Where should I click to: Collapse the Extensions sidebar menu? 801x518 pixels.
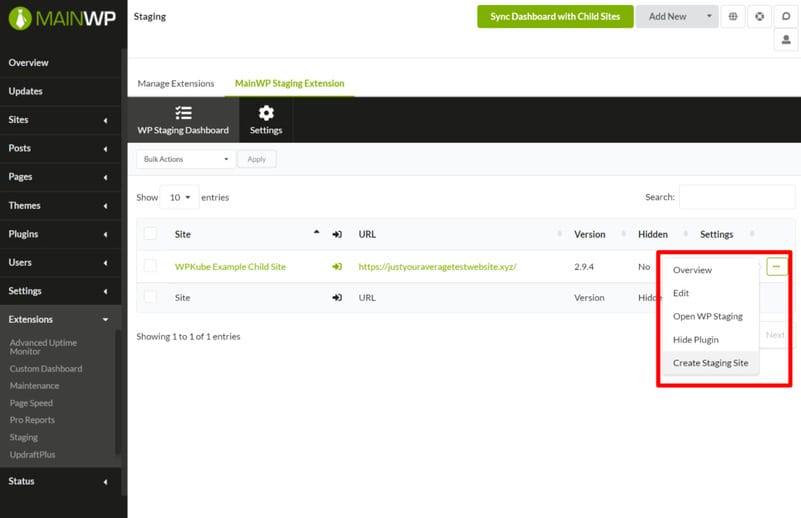pos(60,320)
